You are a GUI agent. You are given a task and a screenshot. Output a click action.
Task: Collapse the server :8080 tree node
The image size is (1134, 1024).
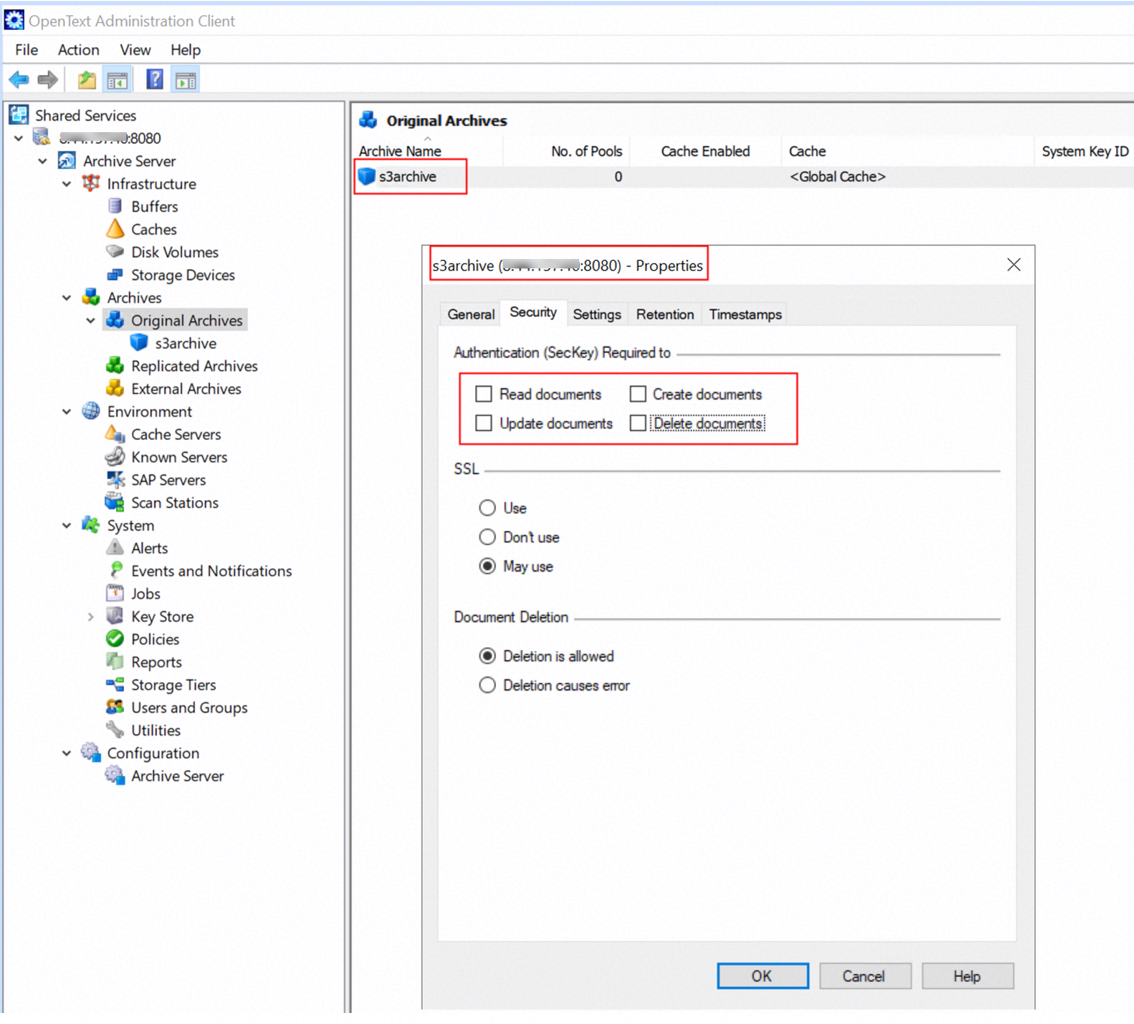19,138
